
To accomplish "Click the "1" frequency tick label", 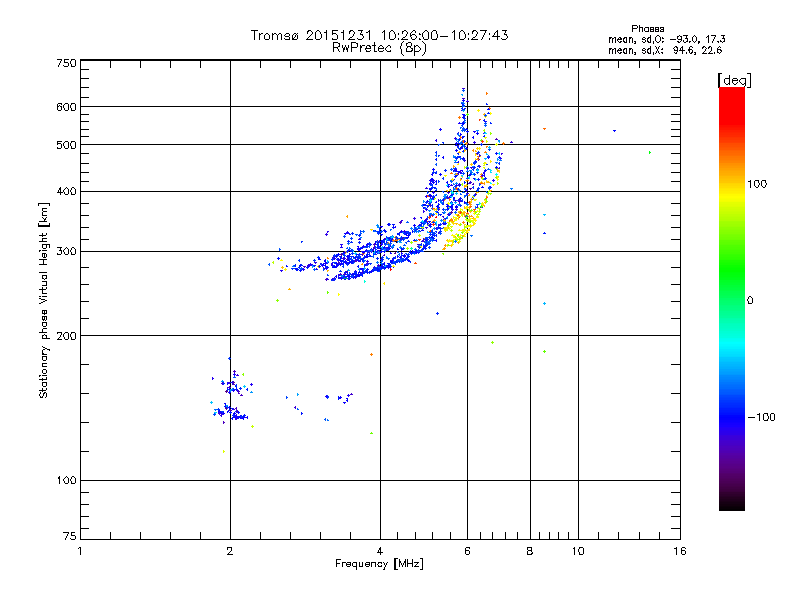I will click(x=80, y=551).
